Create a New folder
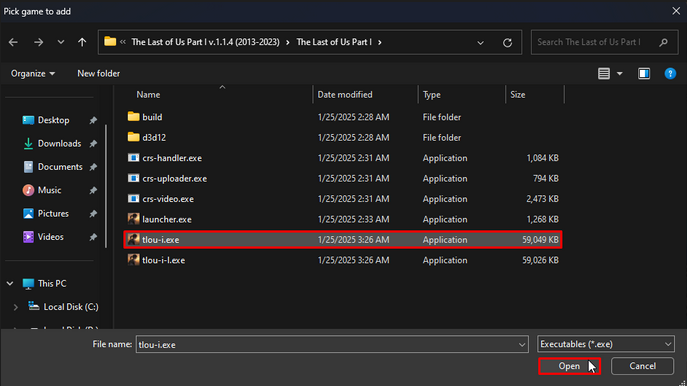Screen dimensions: 687x386 [x=99, y=74]
